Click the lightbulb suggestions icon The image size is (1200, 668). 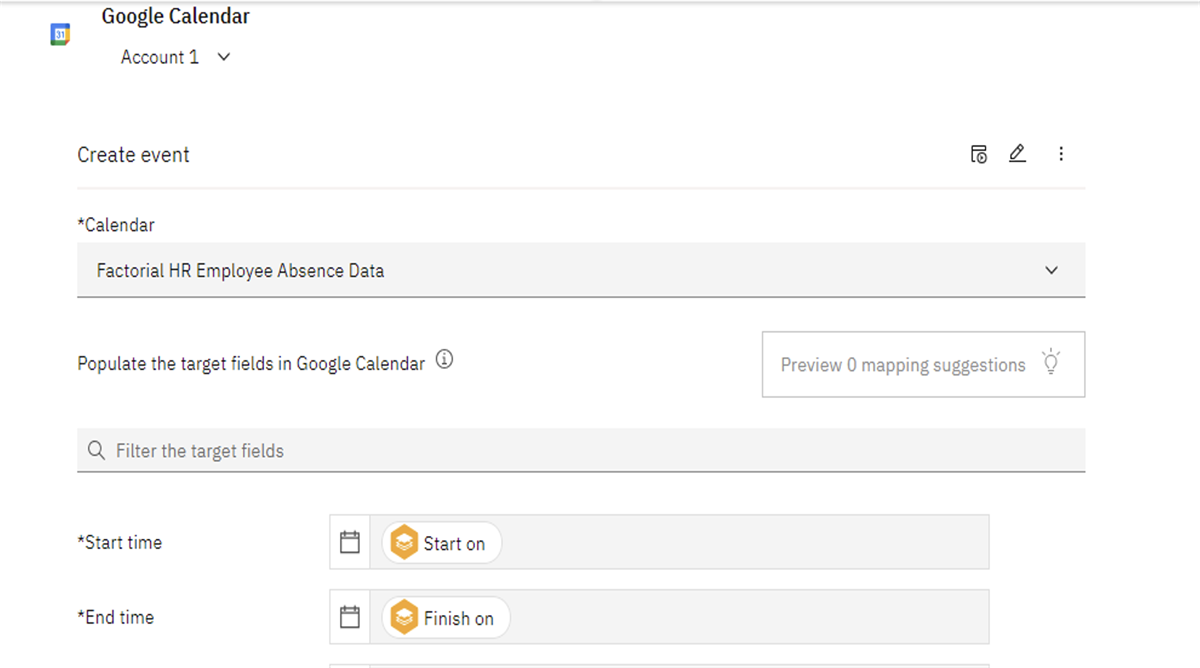click(x=1050, y=363)
